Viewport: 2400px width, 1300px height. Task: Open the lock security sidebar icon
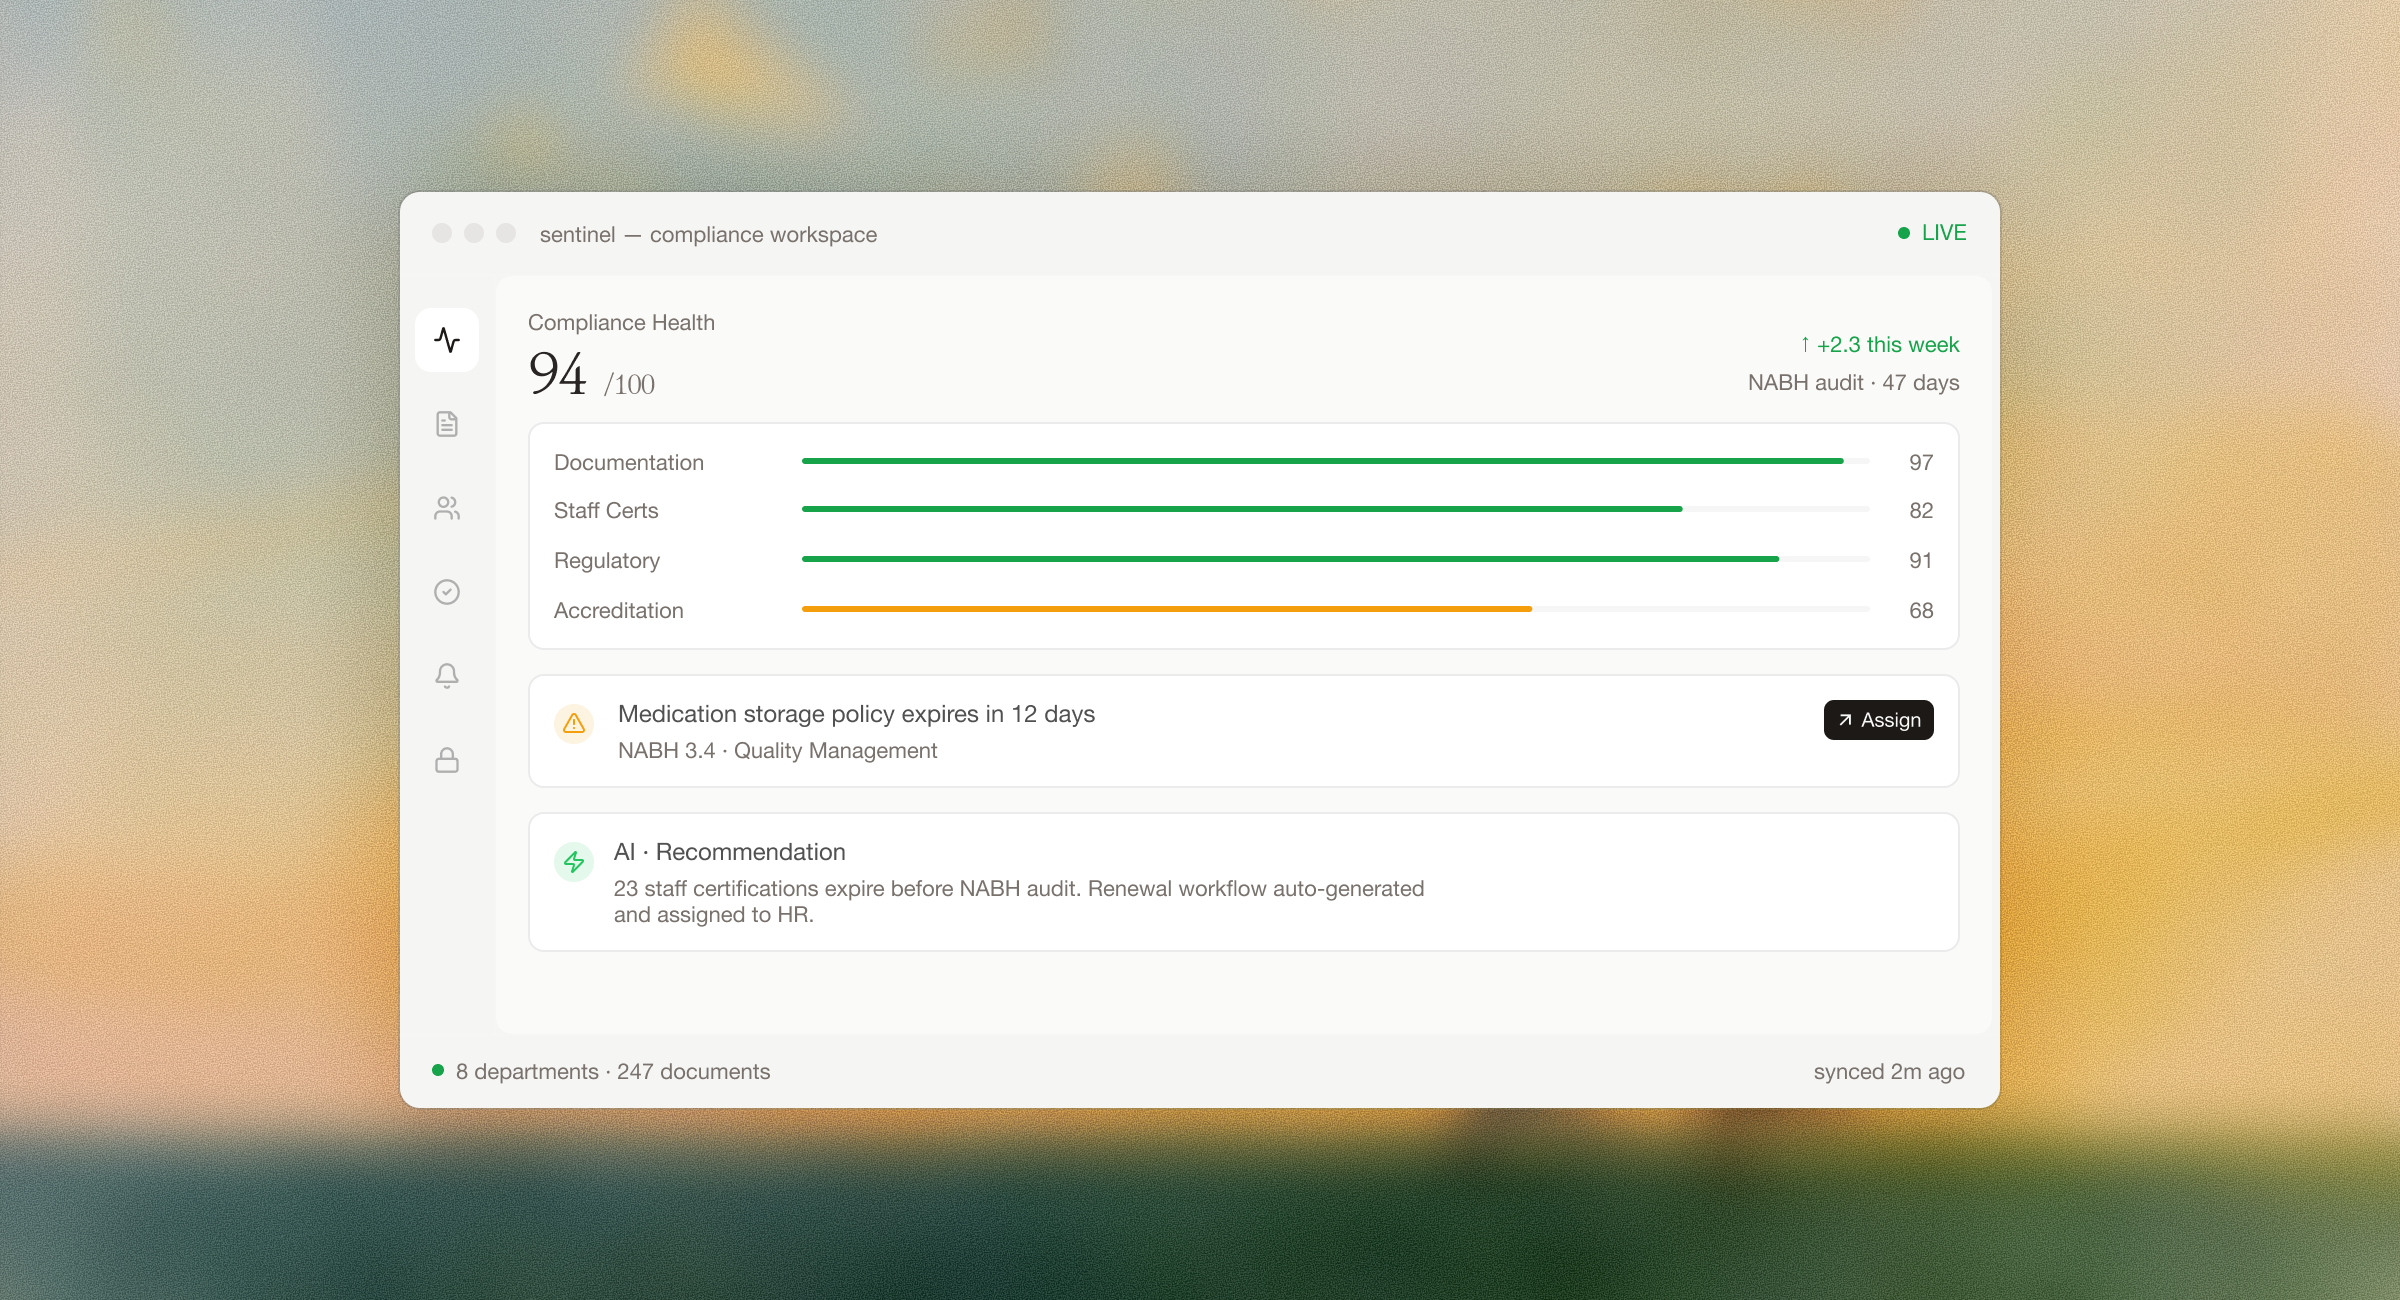[447, 760]
